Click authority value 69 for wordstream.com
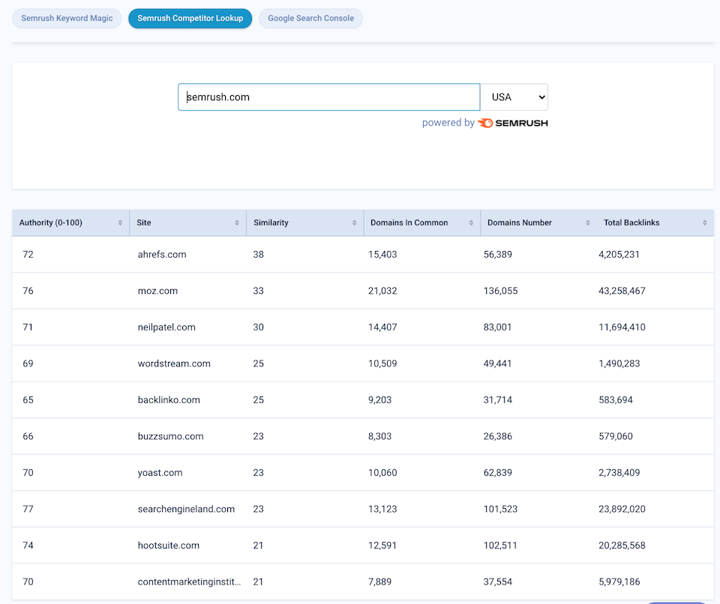The height and width of the screenshot is (604, 720). (28, 363)
